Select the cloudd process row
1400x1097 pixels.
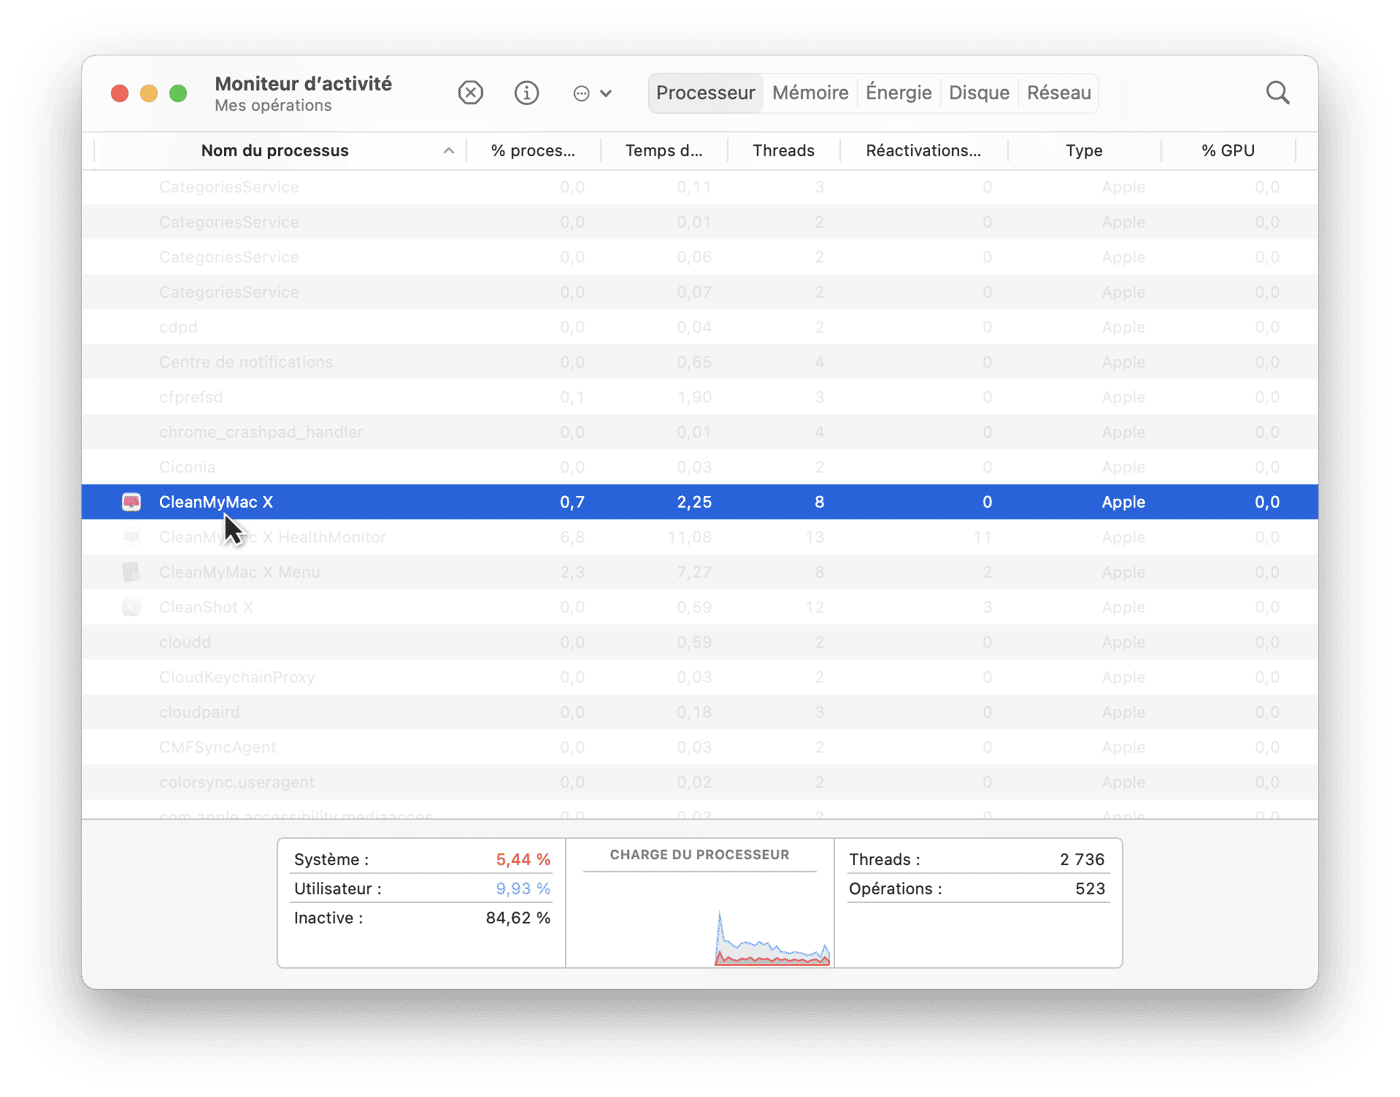(x=700, y=642)
